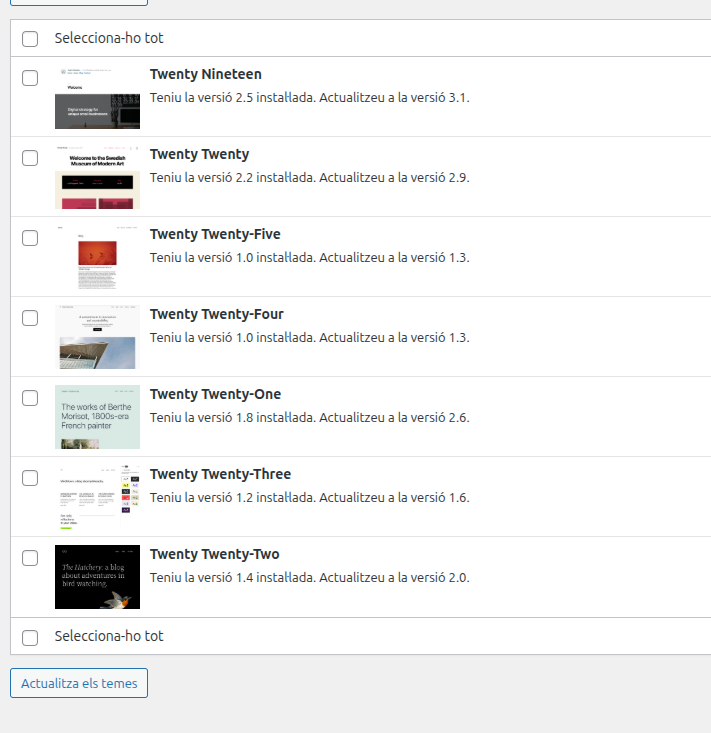Select the Twenty Nineteen theme checkbox
Image resolution: width=711 pixels, height=733 pixels.
click(30, 78)
